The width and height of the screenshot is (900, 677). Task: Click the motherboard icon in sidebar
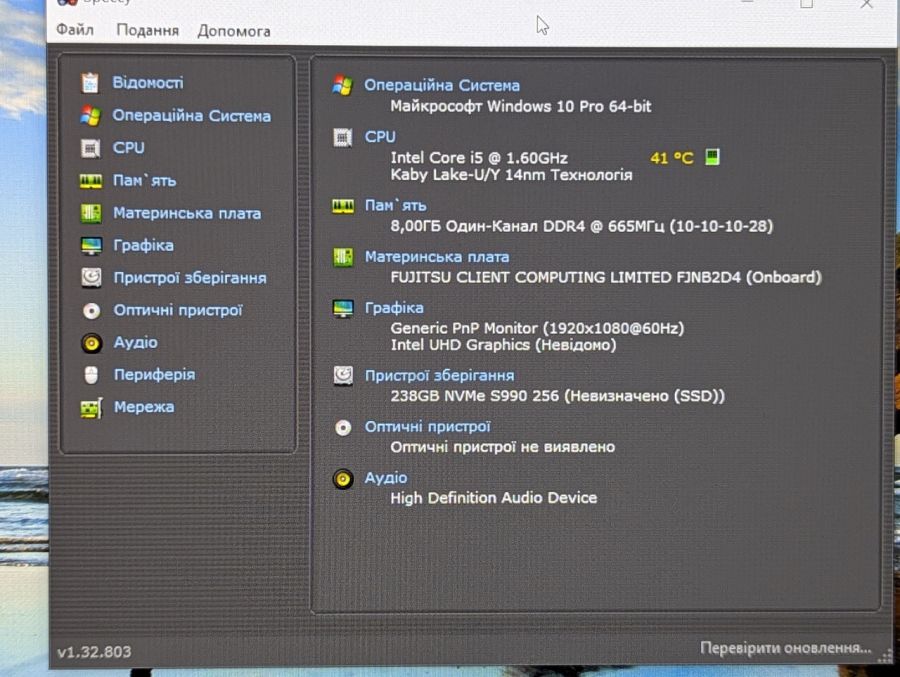(91, 213)
